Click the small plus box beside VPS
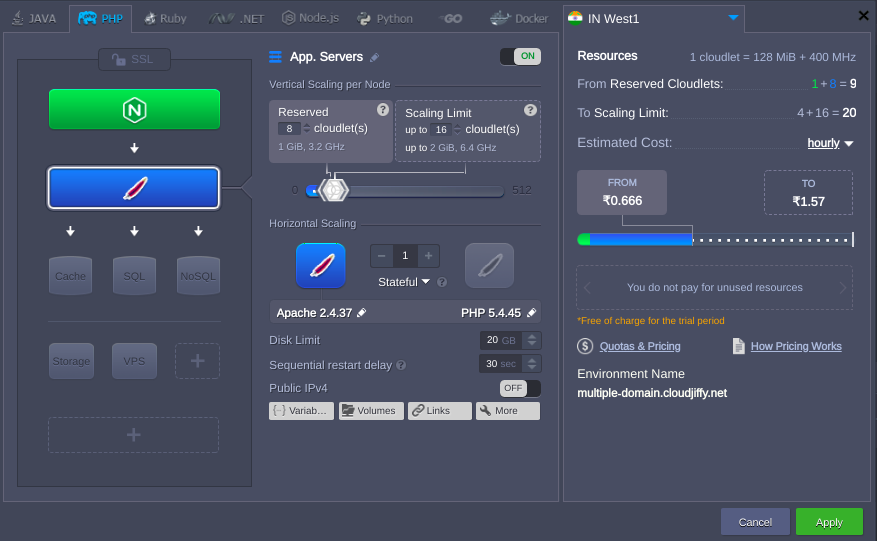This screenshot has height=541, width=877. click(x=197, y=361)
